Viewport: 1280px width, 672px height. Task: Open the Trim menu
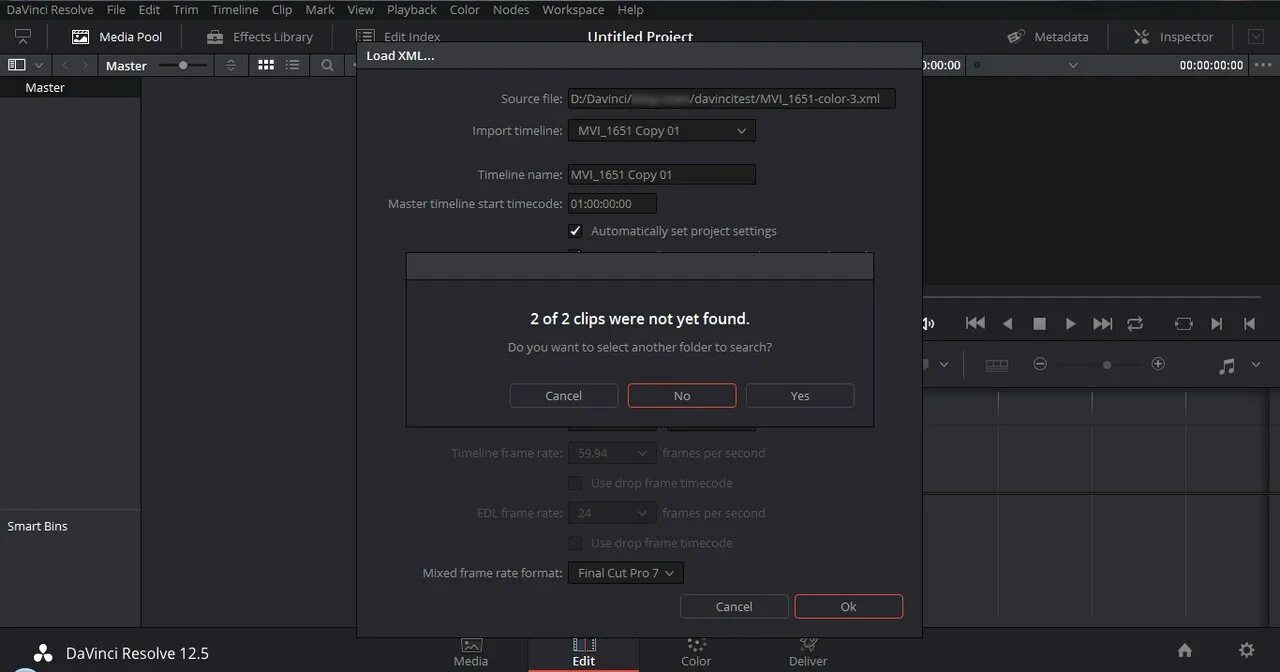[x=186, y=10]
